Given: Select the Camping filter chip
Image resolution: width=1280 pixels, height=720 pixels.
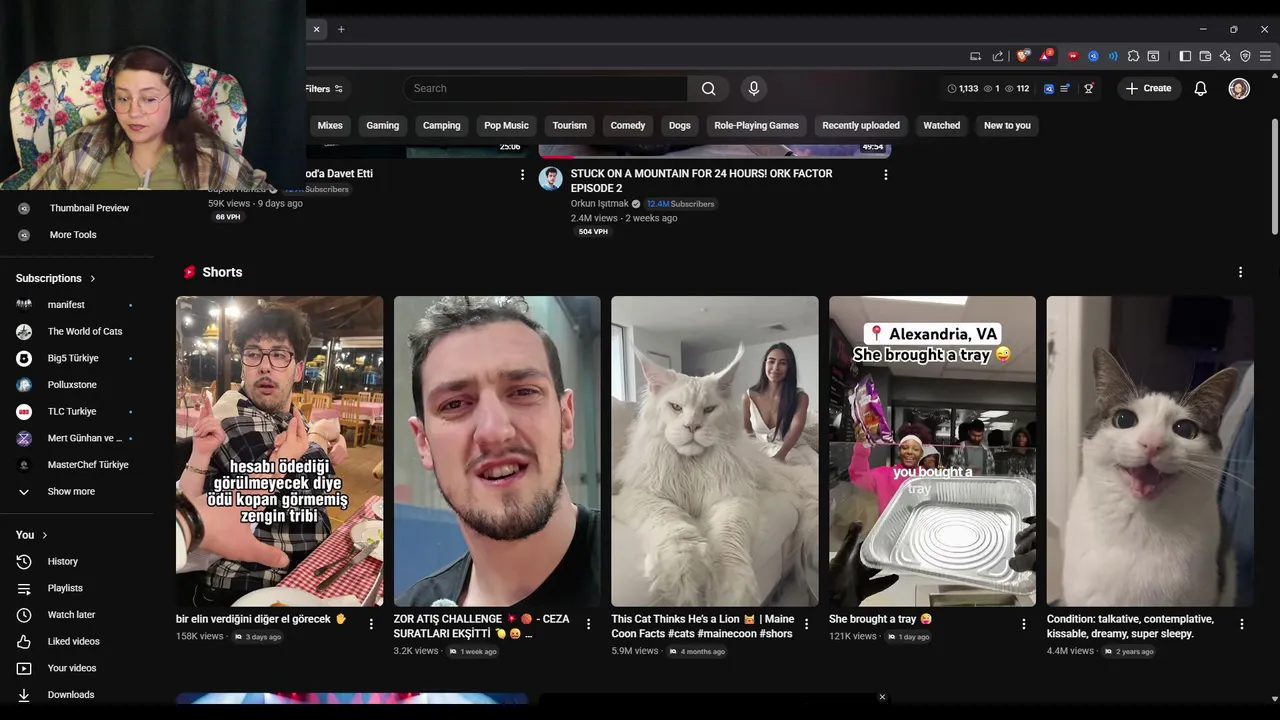Looking at the screenshot, I should [441, 125].
